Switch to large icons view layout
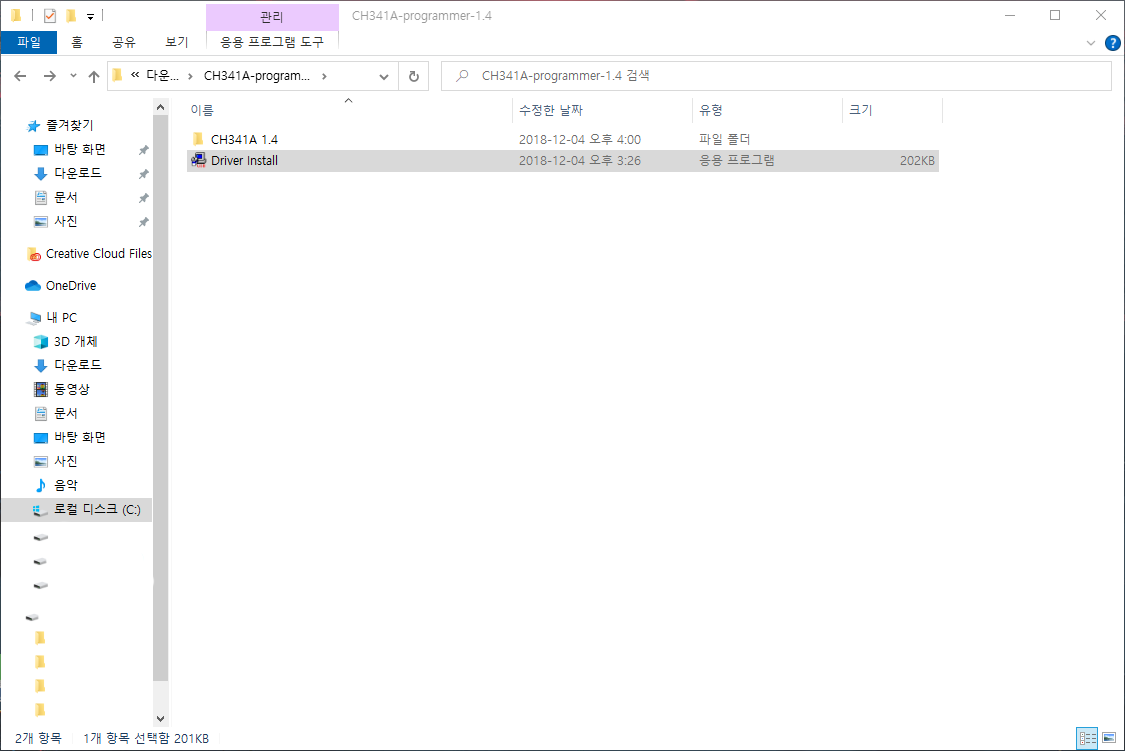 tap(1109, 738)
